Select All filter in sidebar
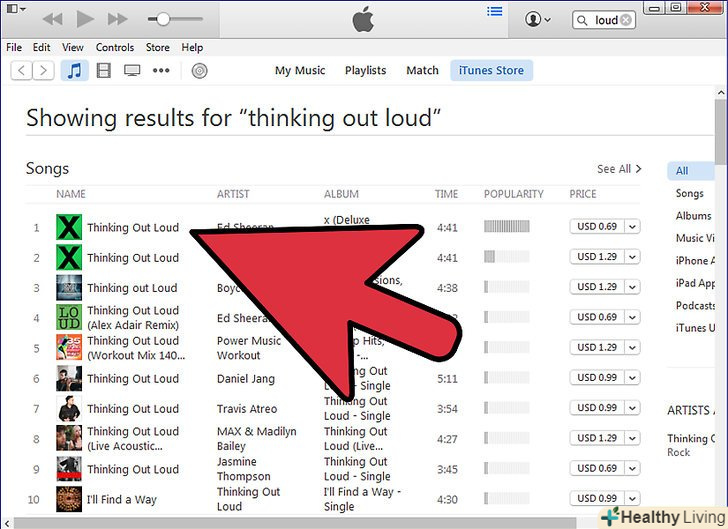 pyautogui.click(x=691, y=171)
